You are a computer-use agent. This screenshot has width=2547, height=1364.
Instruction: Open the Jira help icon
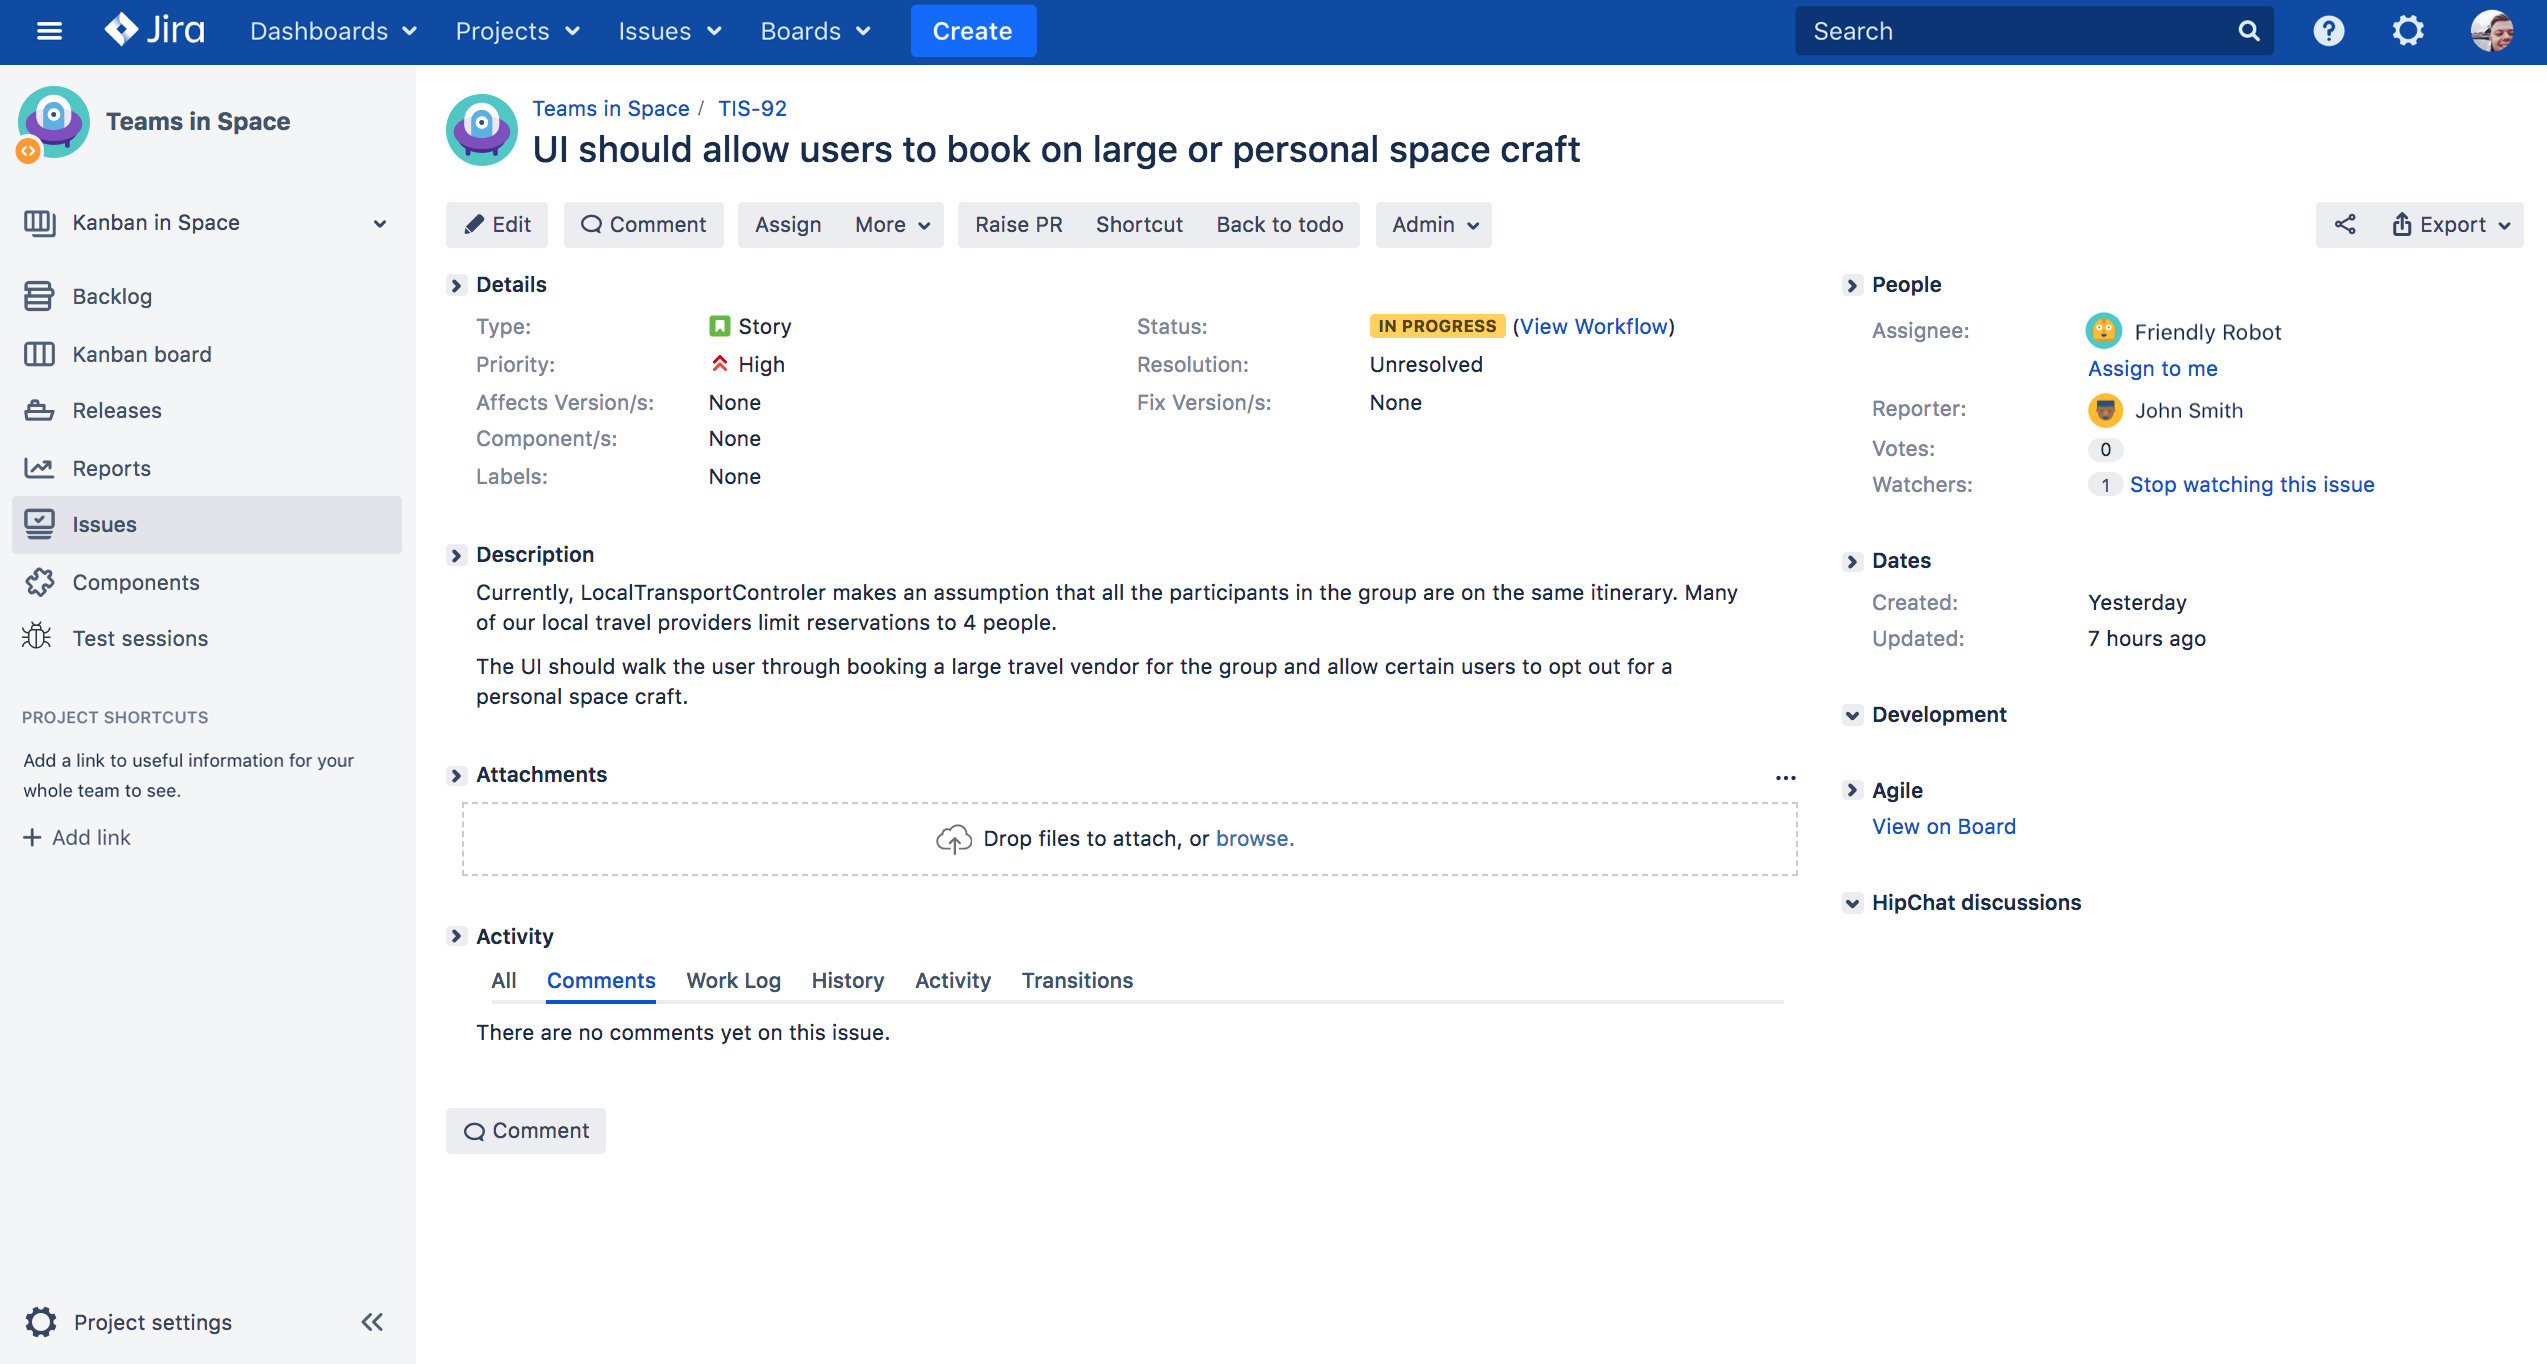(2328, 31)
